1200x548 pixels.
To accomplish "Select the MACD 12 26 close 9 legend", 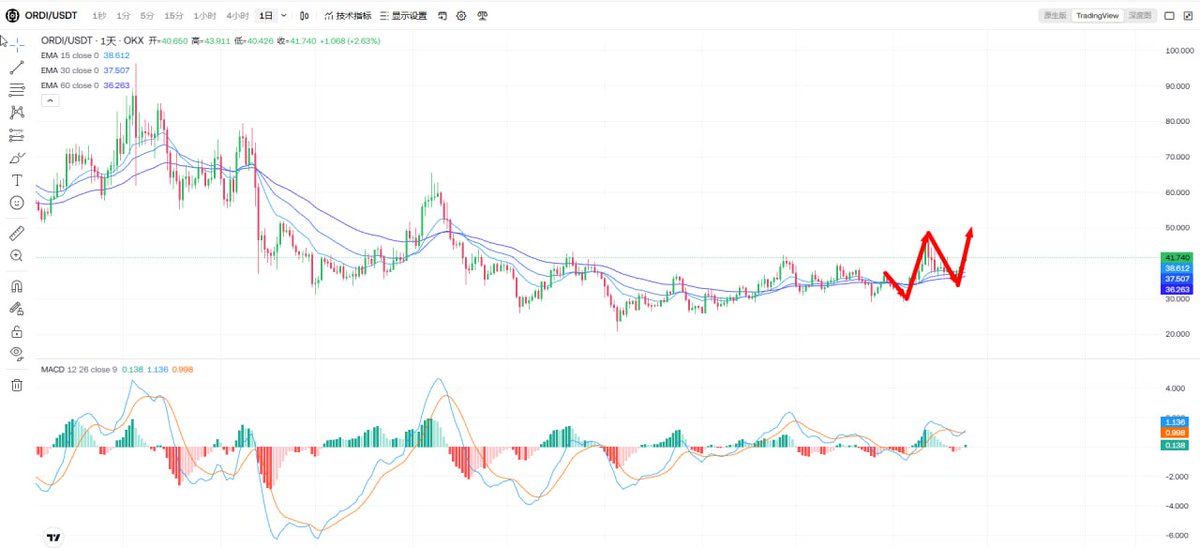I will [x=79, y=370].
